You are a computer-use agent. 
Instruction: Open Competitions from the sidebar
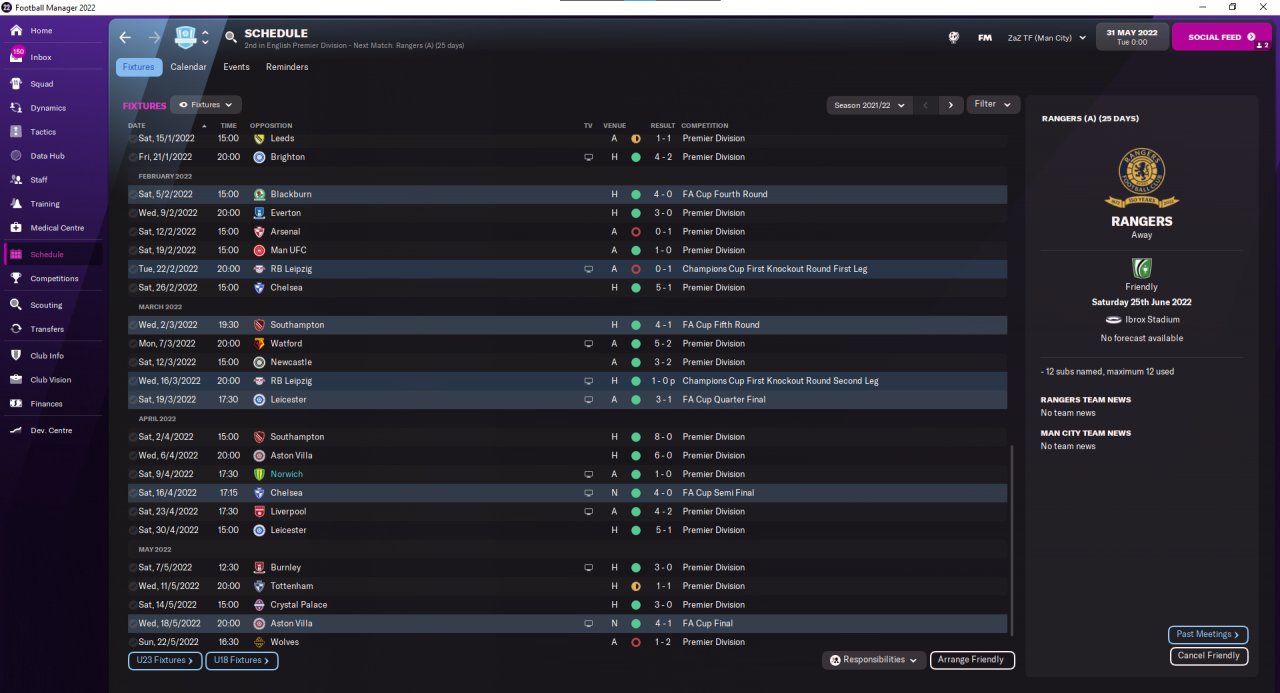(52, 279)
